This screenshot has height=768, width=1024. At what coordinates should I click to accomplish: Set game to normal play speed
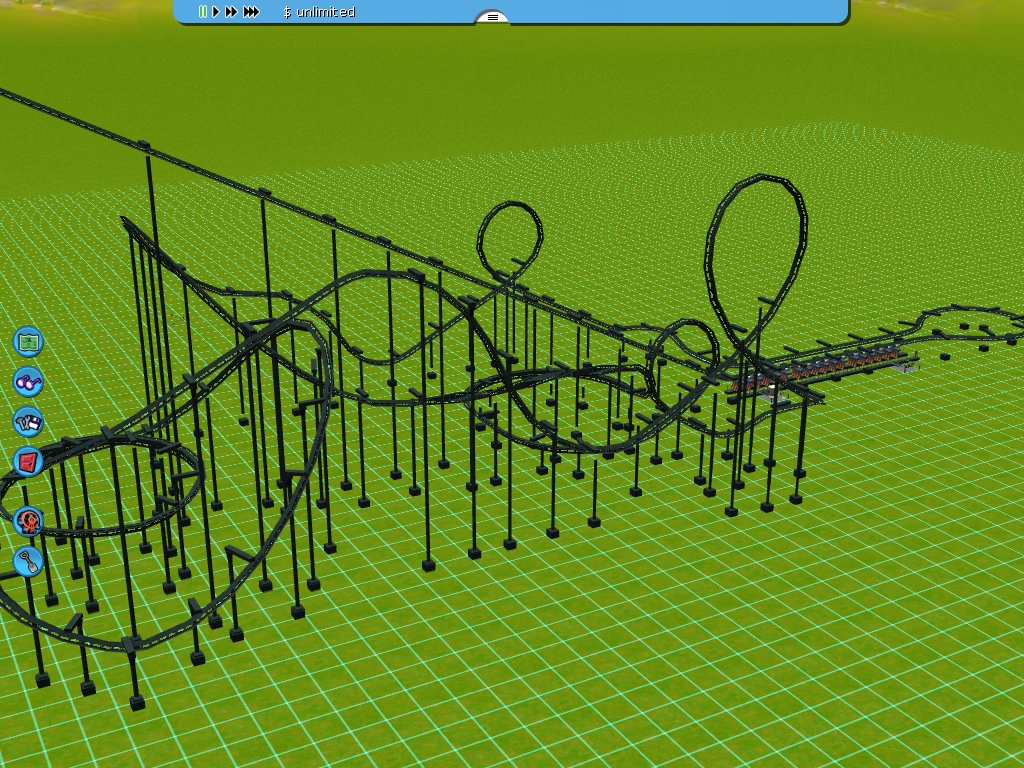point(216,12)
